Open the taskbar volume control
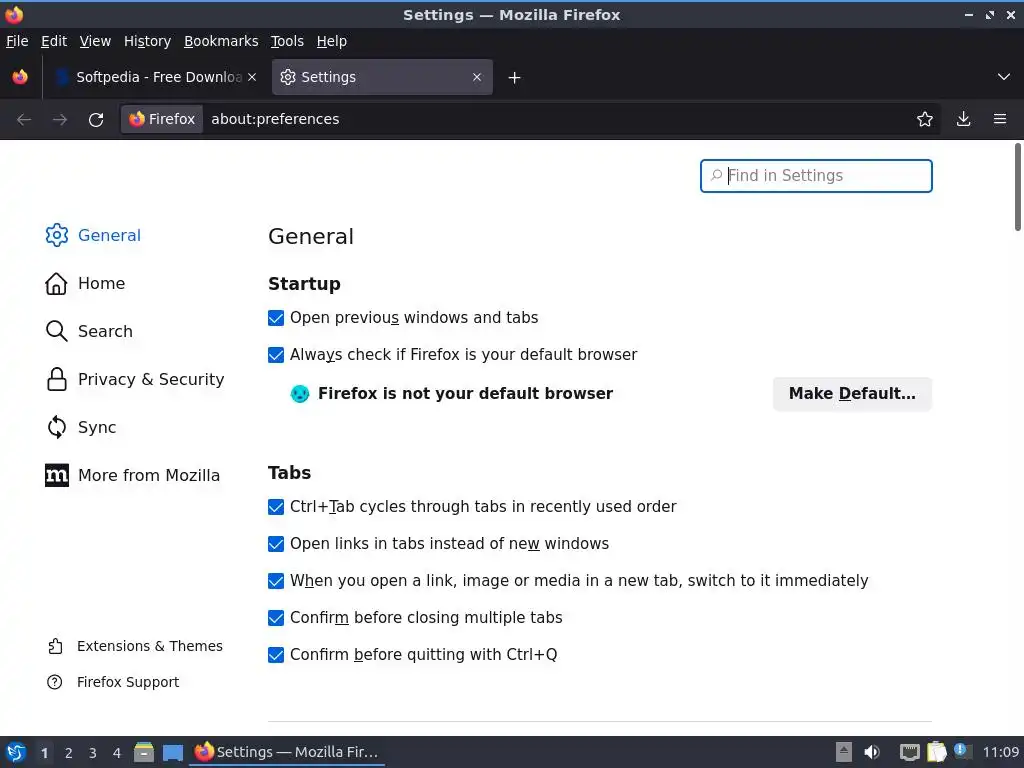Viewport: 1024px width, 768px height. tap(872, 752)
